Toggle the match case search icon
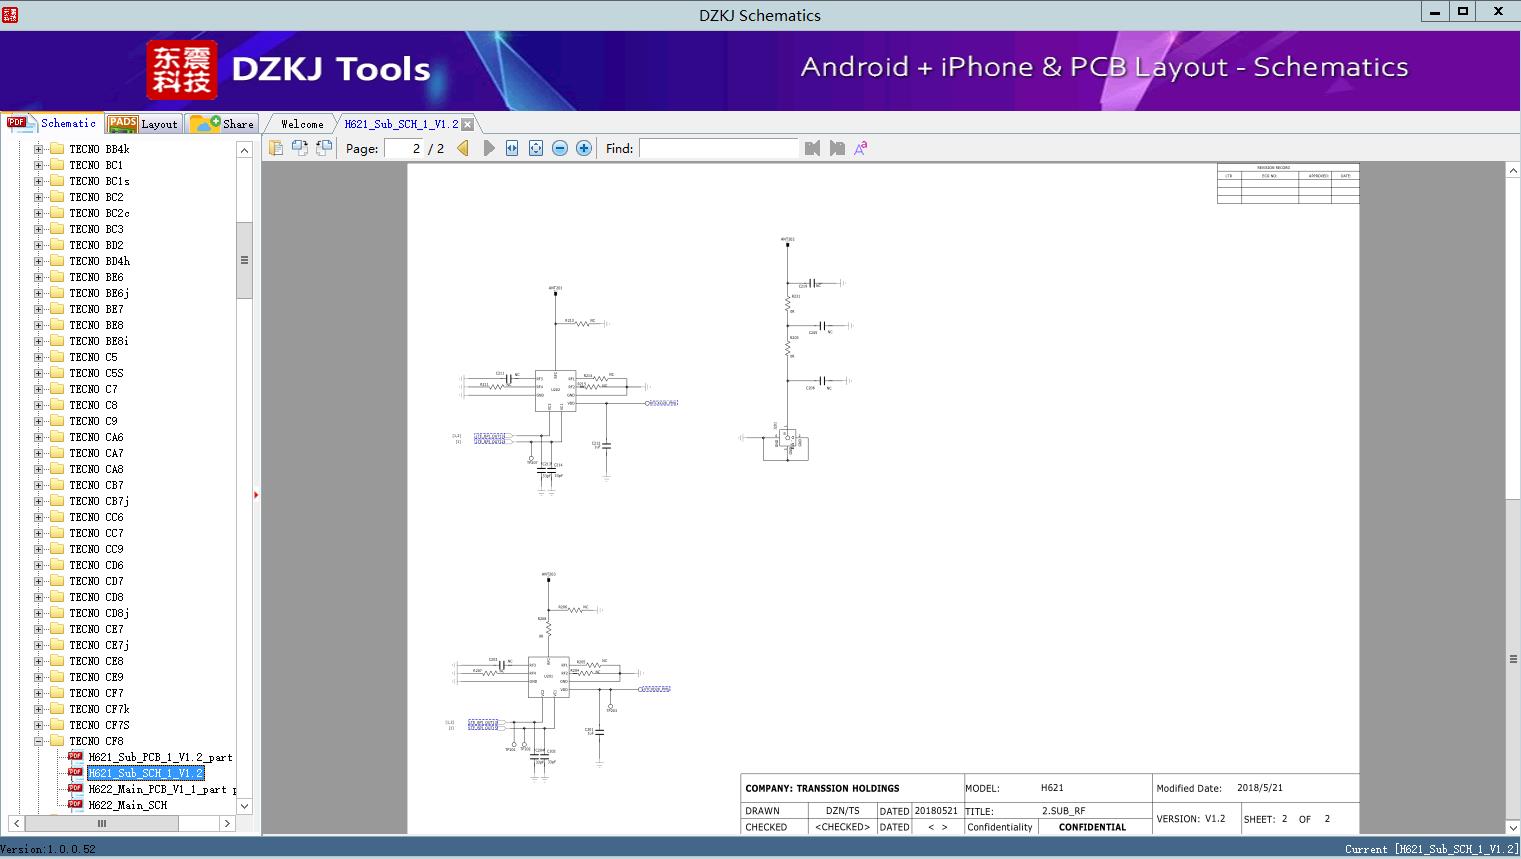 860,148
